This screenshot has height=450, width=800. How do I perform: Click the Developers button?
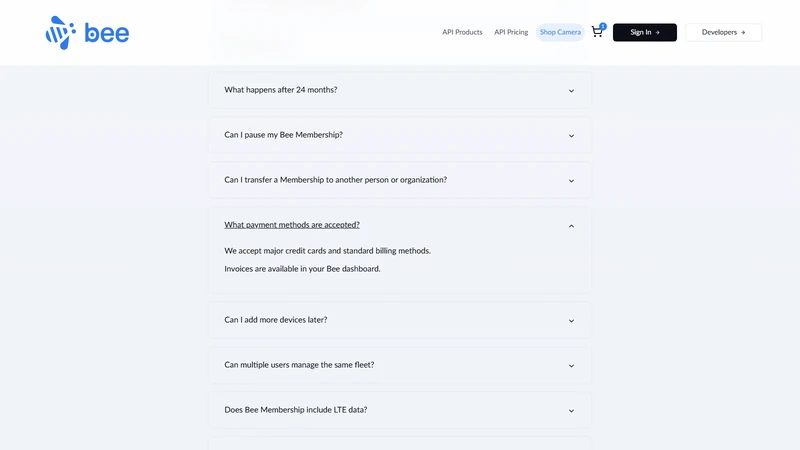point(723,32)
